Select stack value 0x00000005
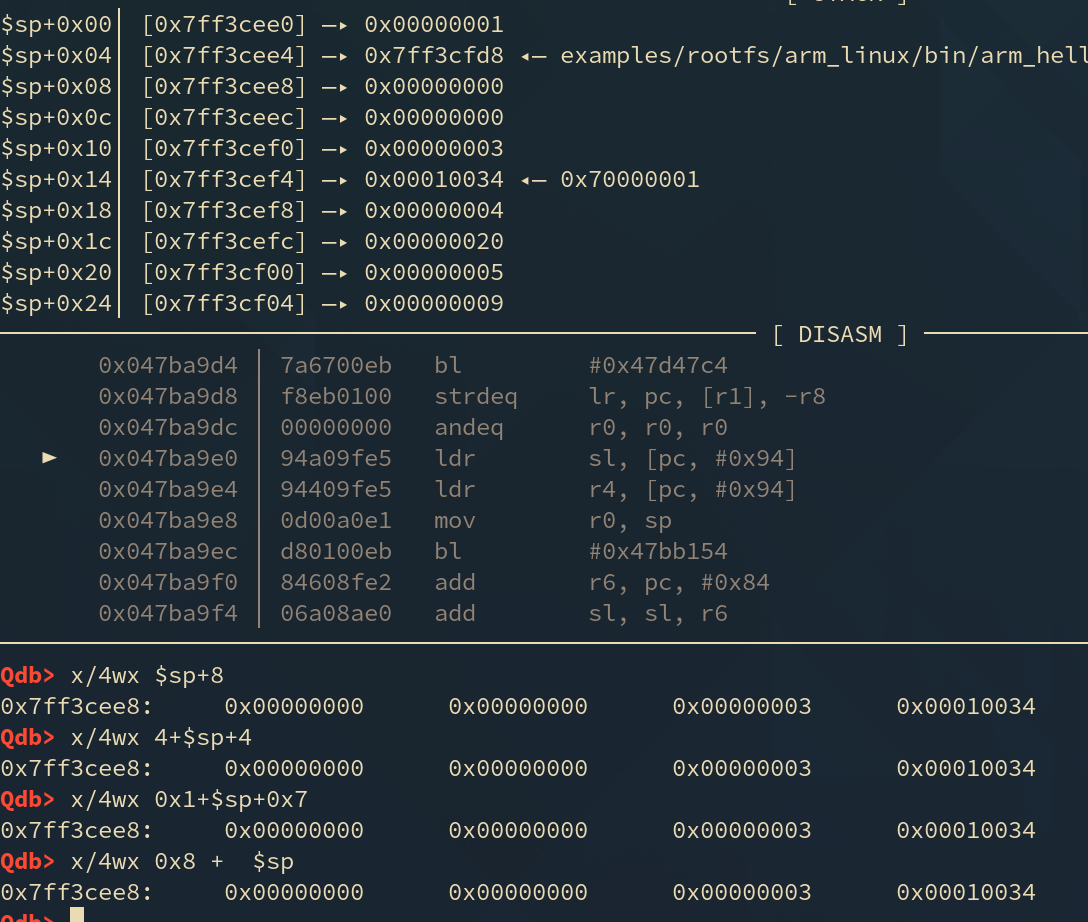This screenshot has height=922, width=1088. (x=434, y=273)
